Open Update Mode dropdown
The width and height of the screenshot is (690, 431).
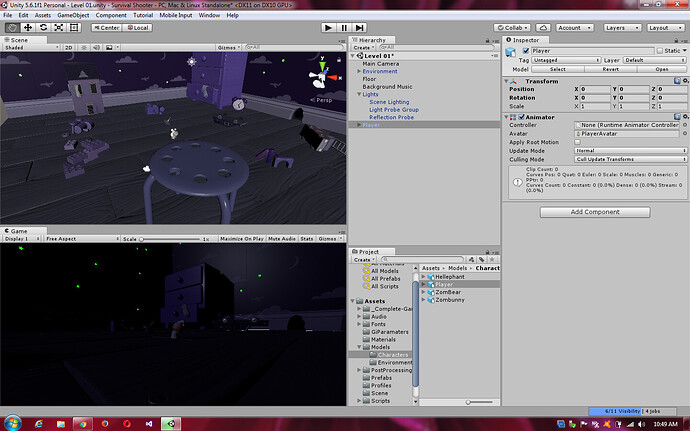click(630, 151)
